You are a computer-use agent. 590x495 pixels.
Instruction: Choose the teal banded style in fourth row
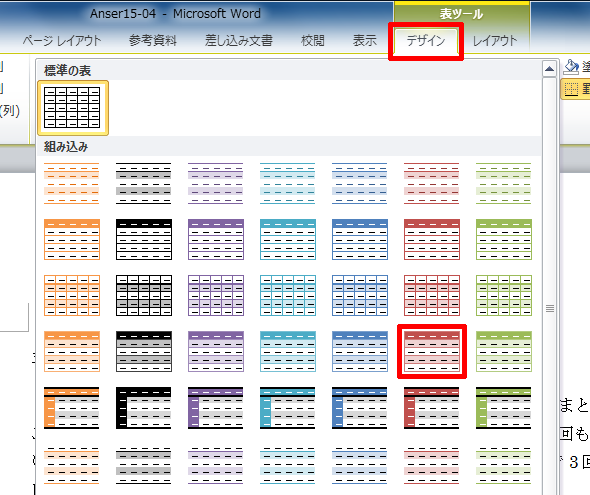(288, 351)
